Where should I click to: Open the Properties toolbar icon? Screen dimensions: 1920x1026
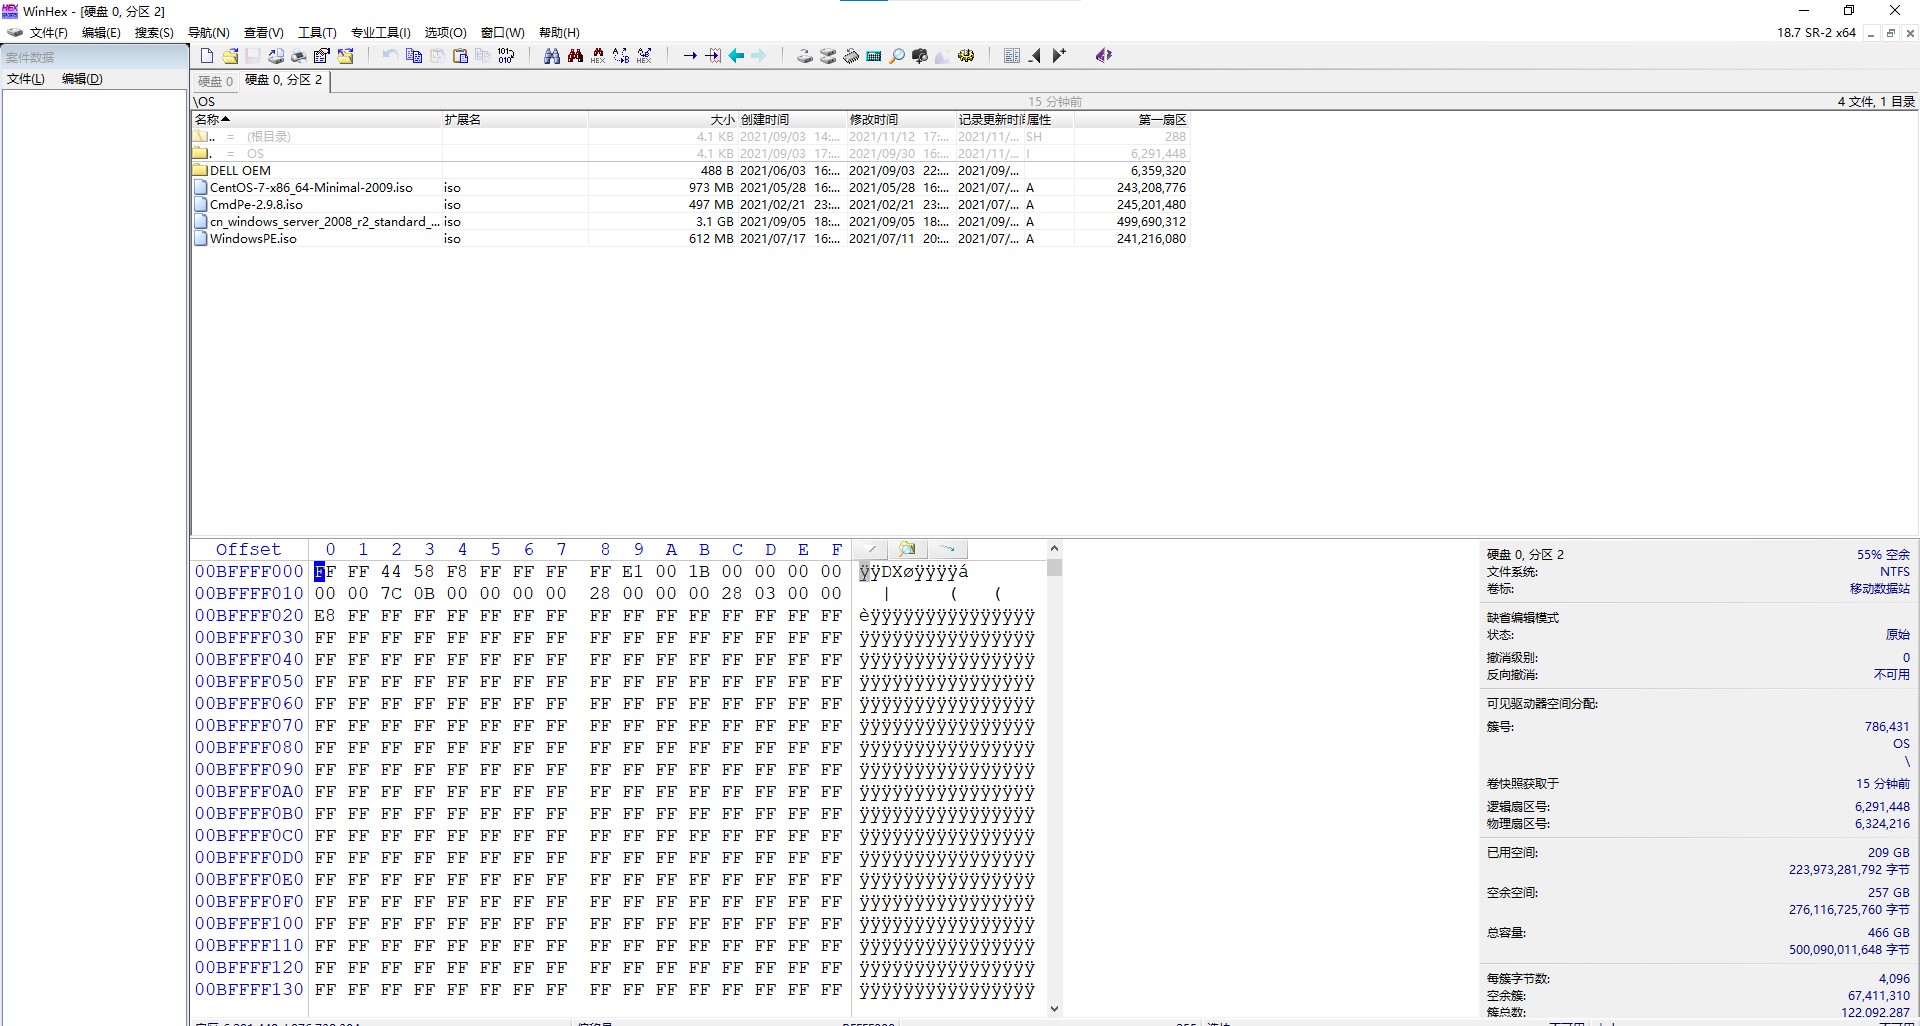click(321, 56)
